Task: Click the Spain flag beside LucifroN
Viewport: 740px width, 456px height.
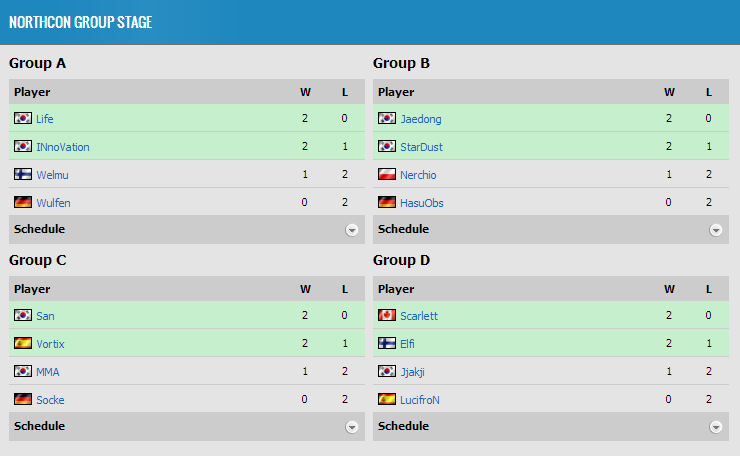Action: [x=386, y=400]
